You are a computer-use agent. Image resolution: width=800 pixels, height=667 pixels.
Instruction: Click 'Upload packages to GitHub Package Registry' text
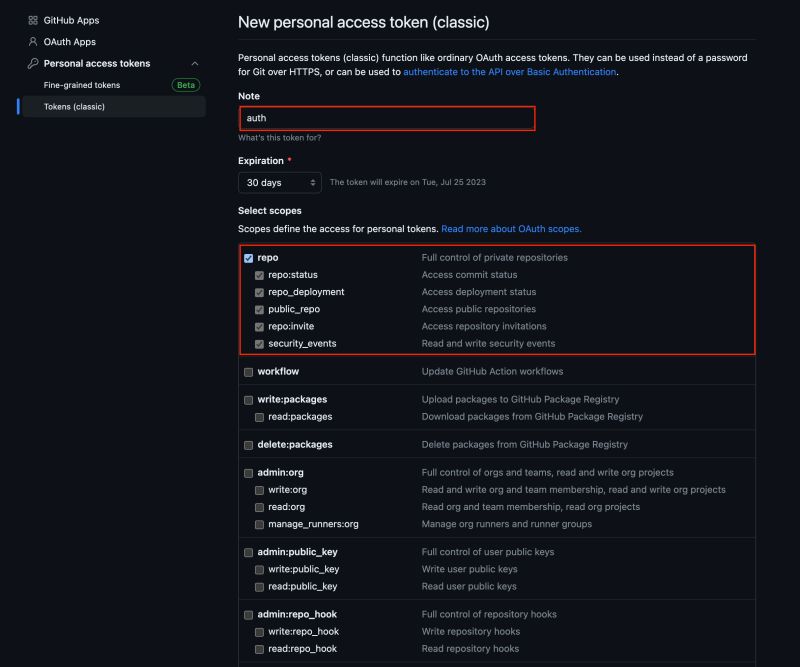pos(520,400)
